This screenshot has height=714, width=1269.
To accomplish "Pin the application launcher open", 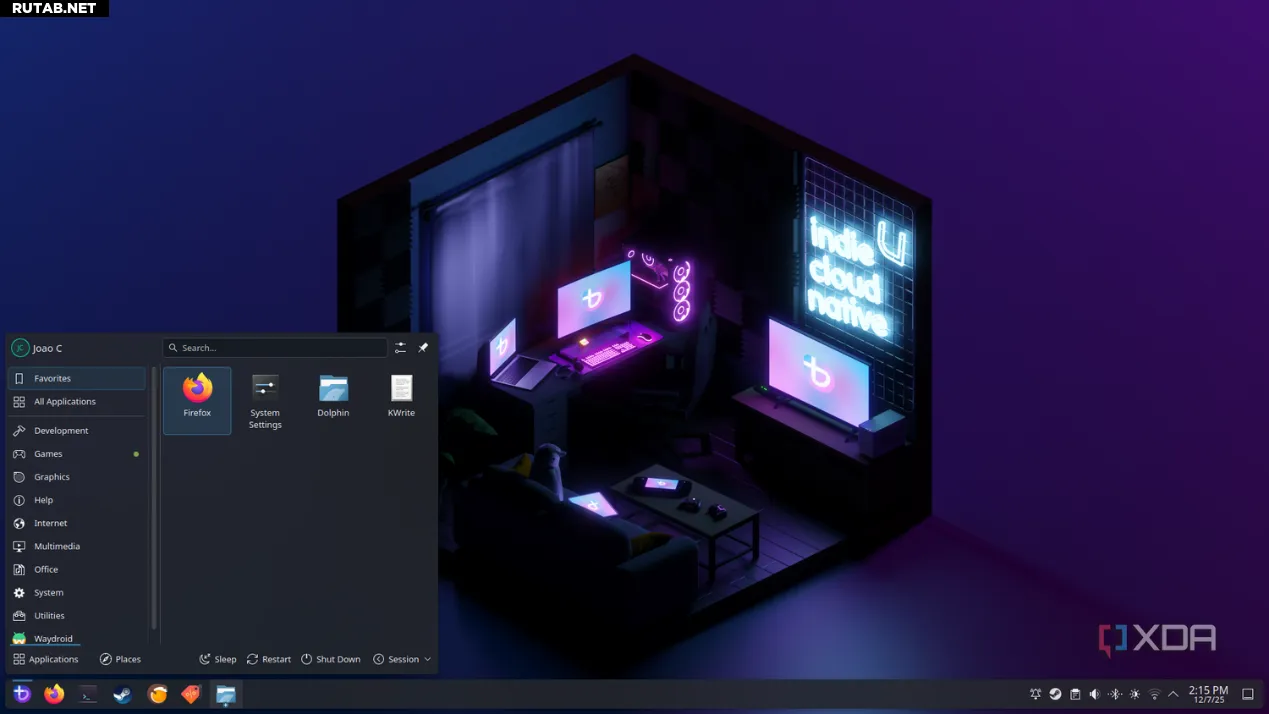I will point(423,348).
